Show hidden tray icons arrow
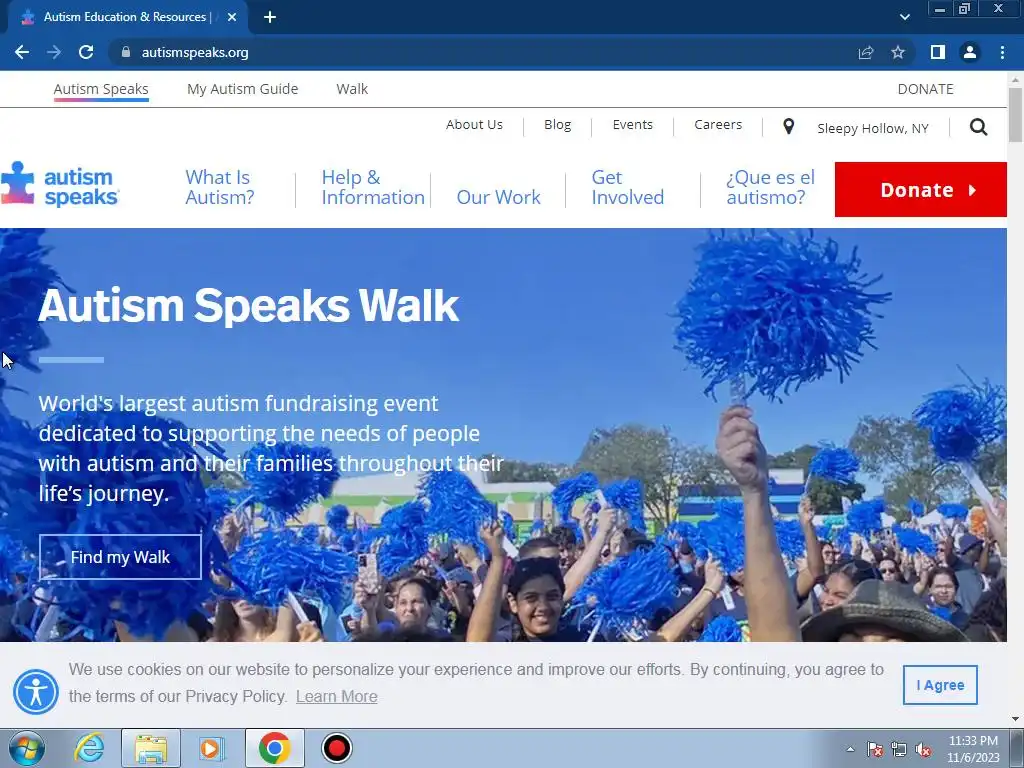Screen dimensions: 1024x768 coord(850,749)
